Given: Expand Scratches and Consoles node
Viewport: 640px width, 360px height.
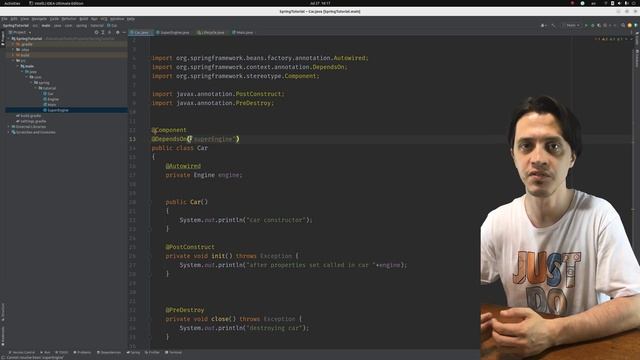Looking at the screenshot, I should (9, 132).
